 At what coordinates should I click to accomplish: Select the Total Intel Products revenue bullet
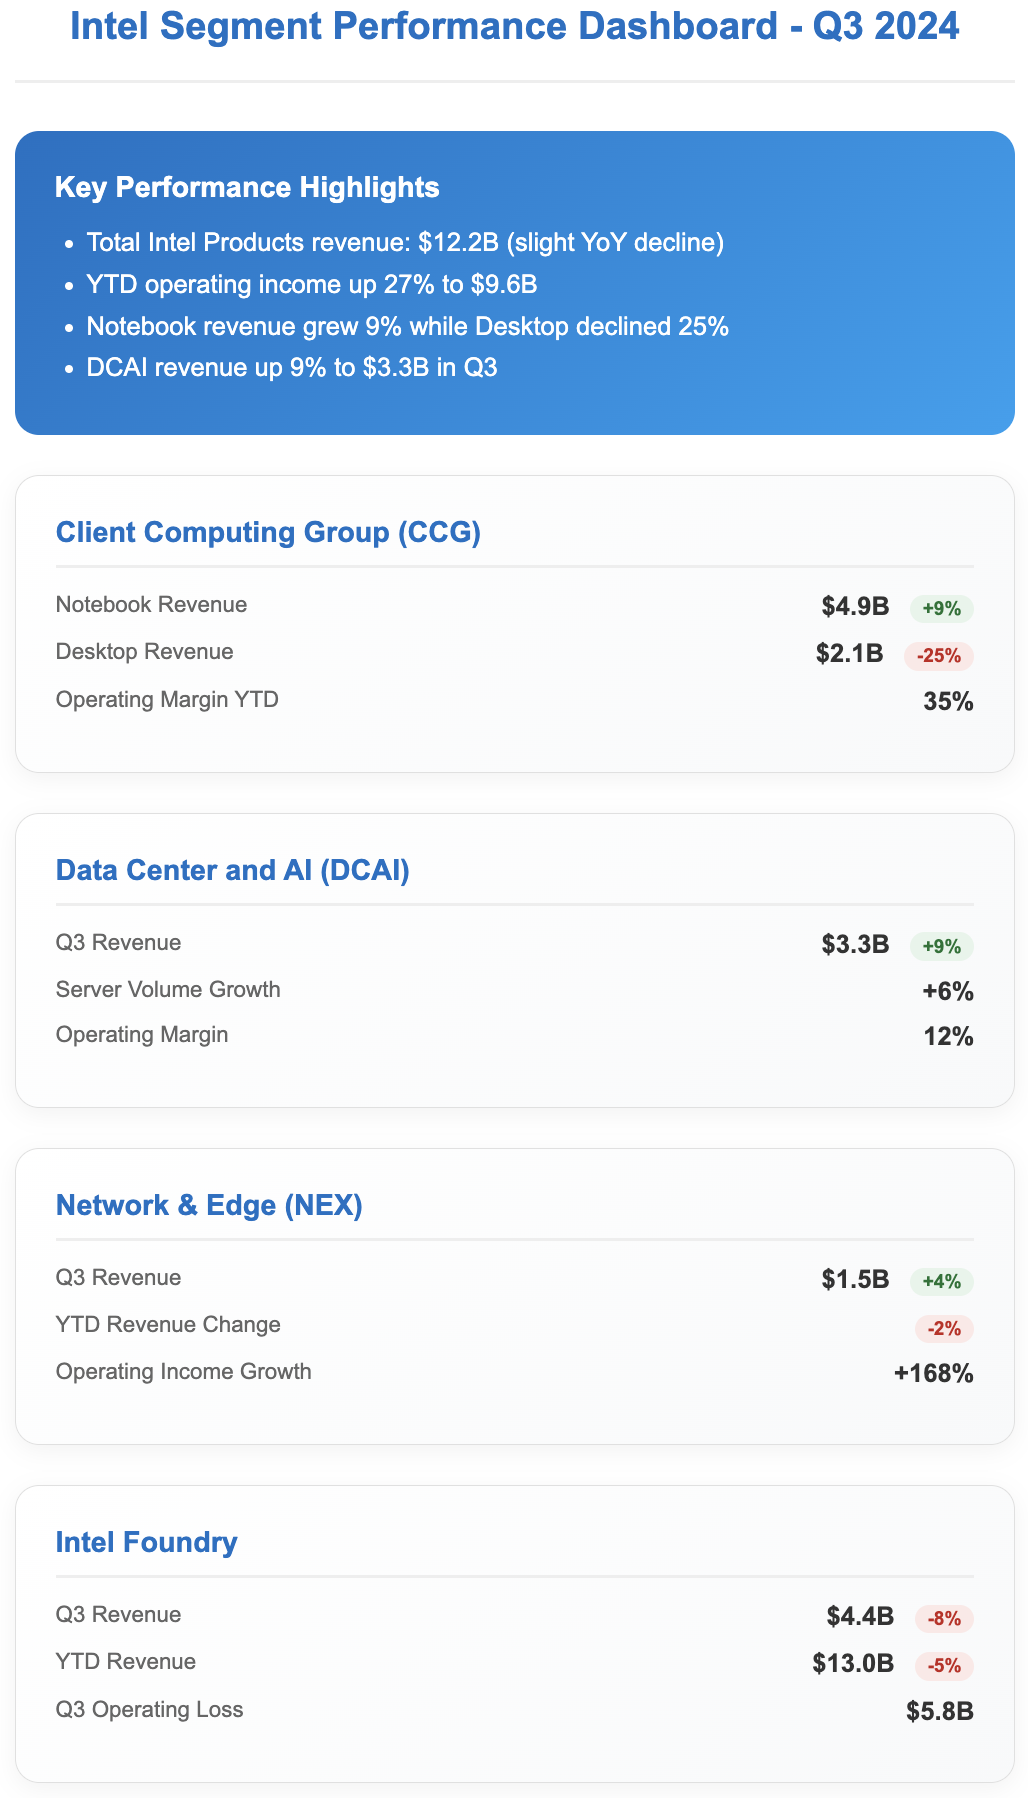405,243
